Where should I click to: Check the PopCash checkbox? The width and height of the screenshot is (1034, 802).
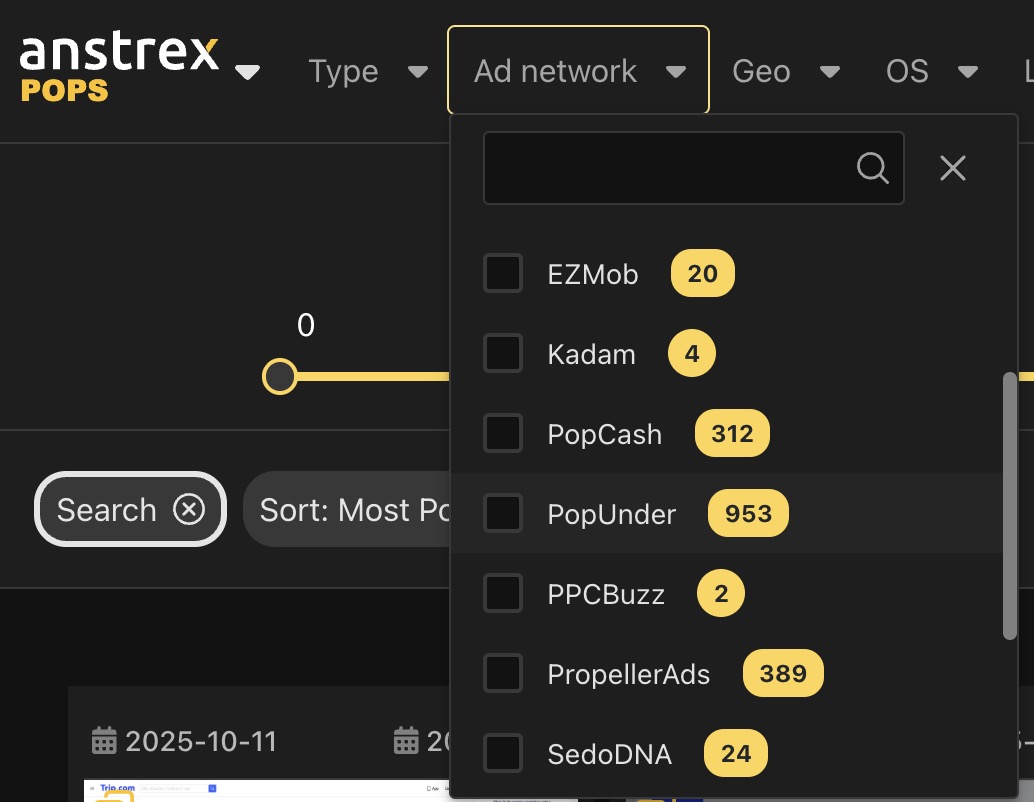503,433
